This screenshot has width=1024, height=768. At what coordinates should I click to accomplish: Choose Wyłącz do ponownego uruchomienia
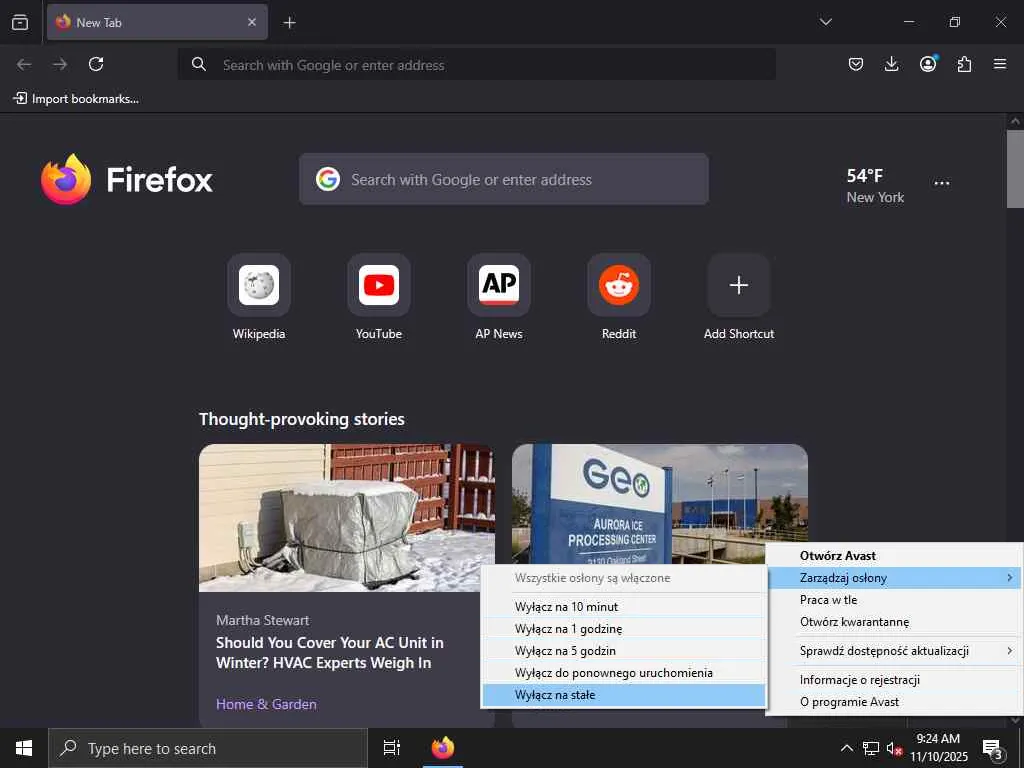click(x=624, y=673)
